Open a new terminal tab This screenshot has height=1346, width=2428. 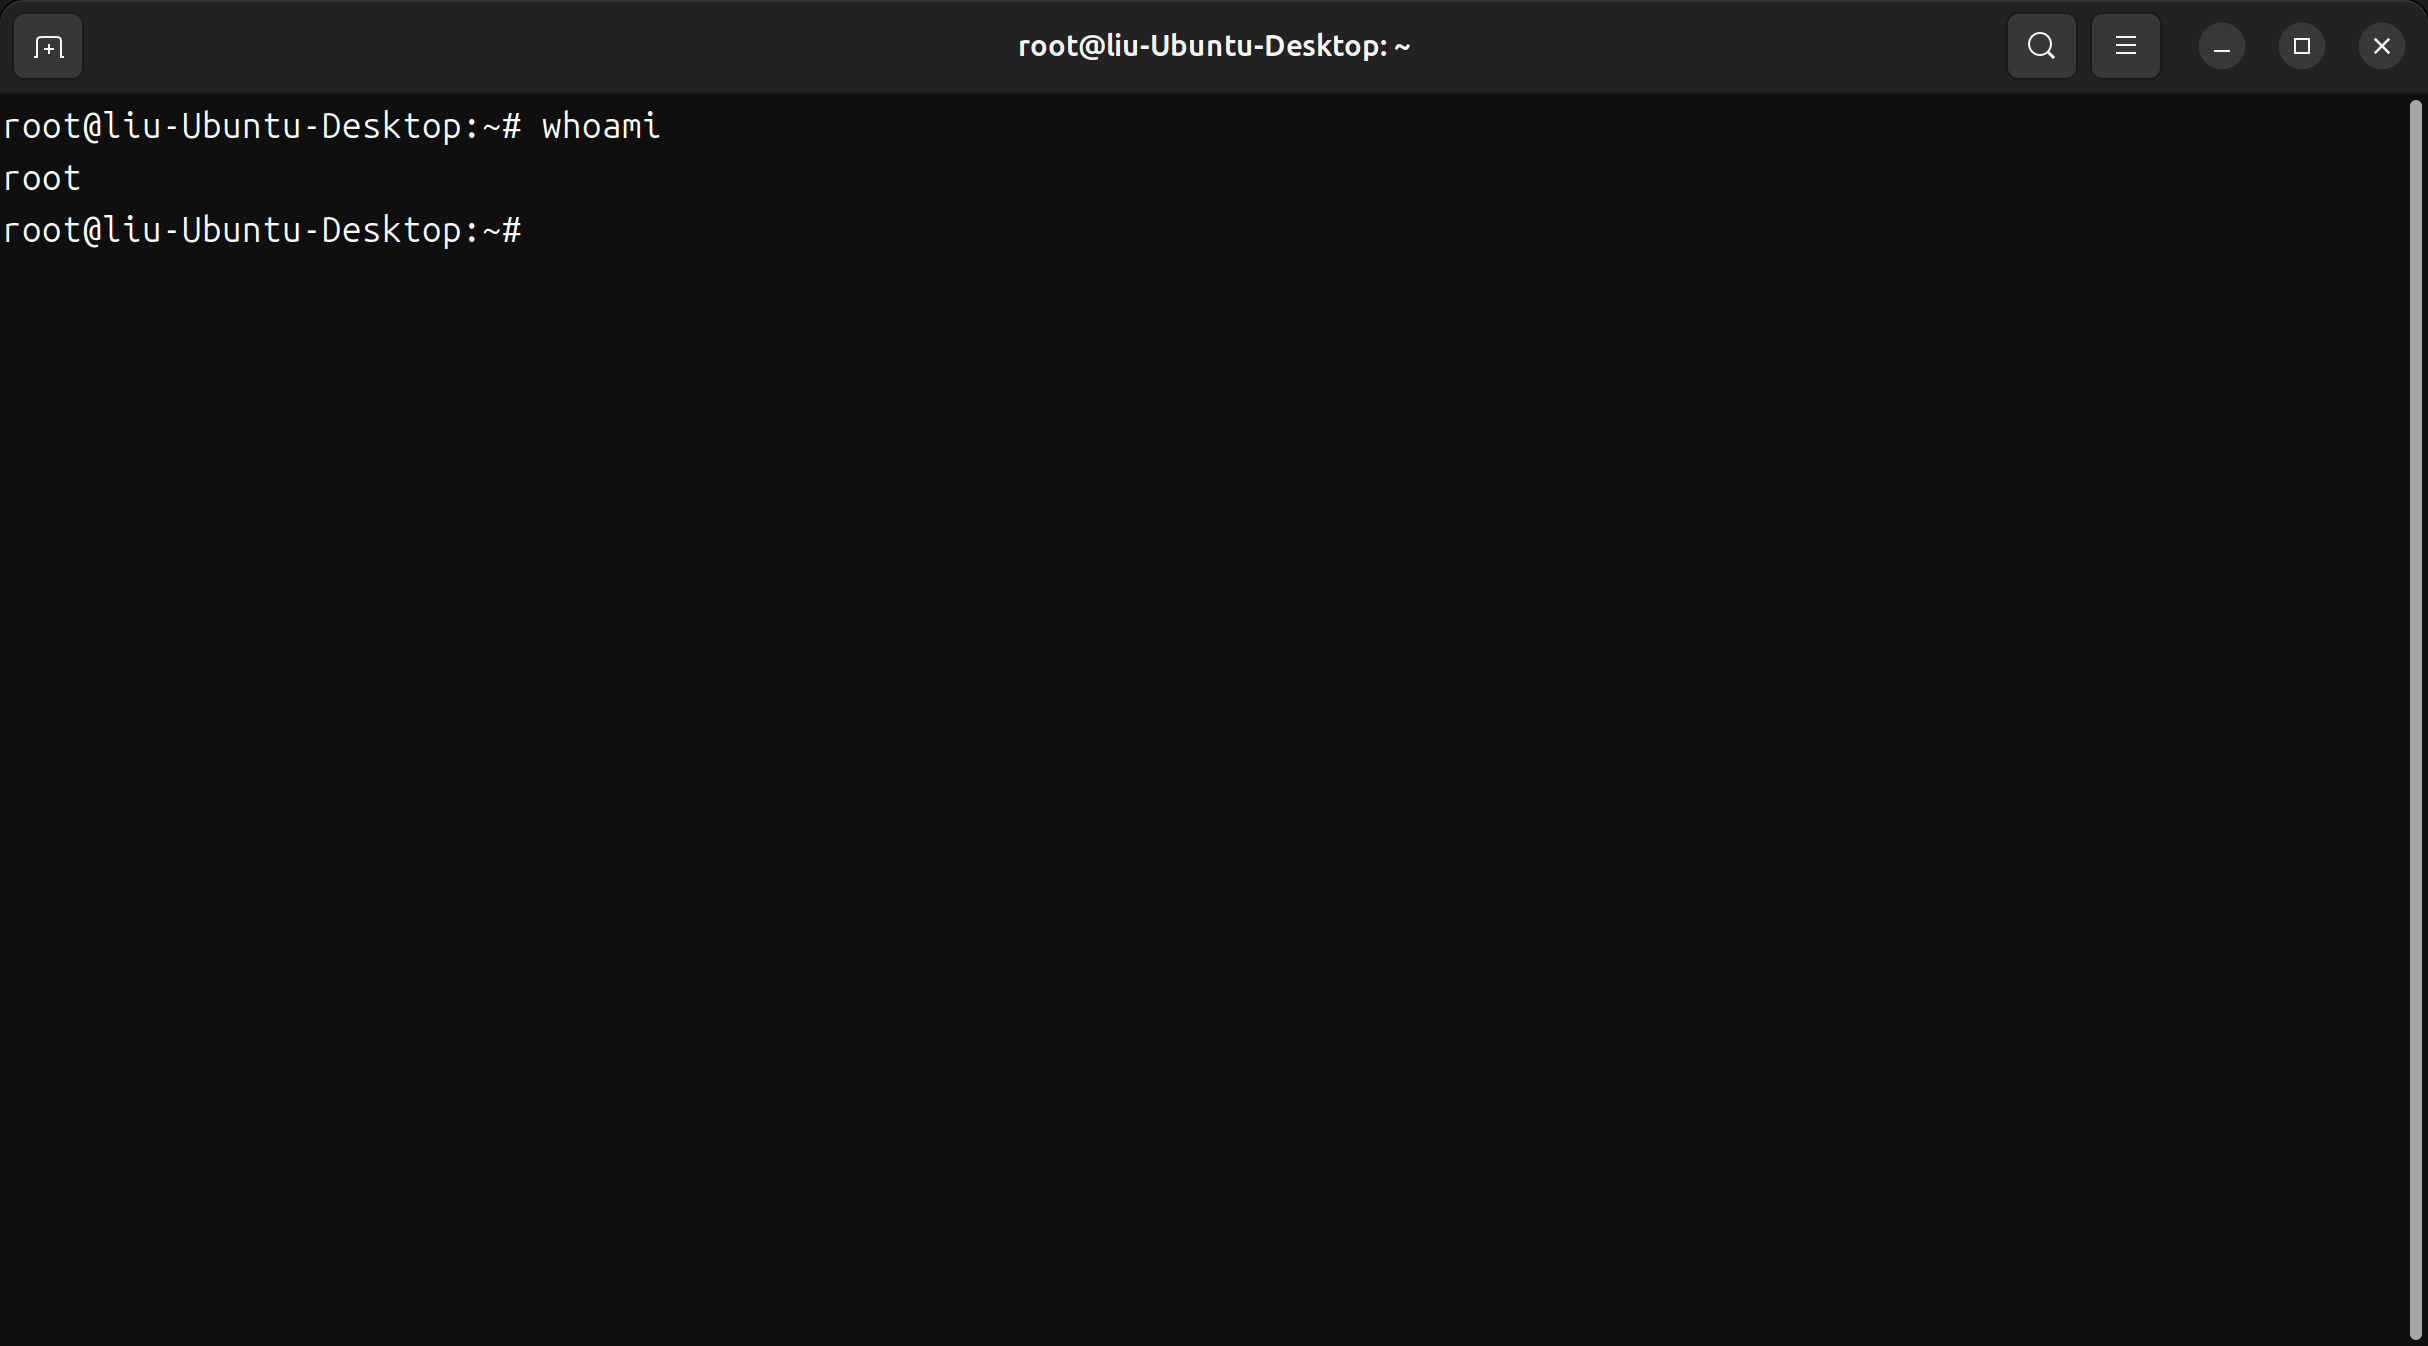pos(48,47)
